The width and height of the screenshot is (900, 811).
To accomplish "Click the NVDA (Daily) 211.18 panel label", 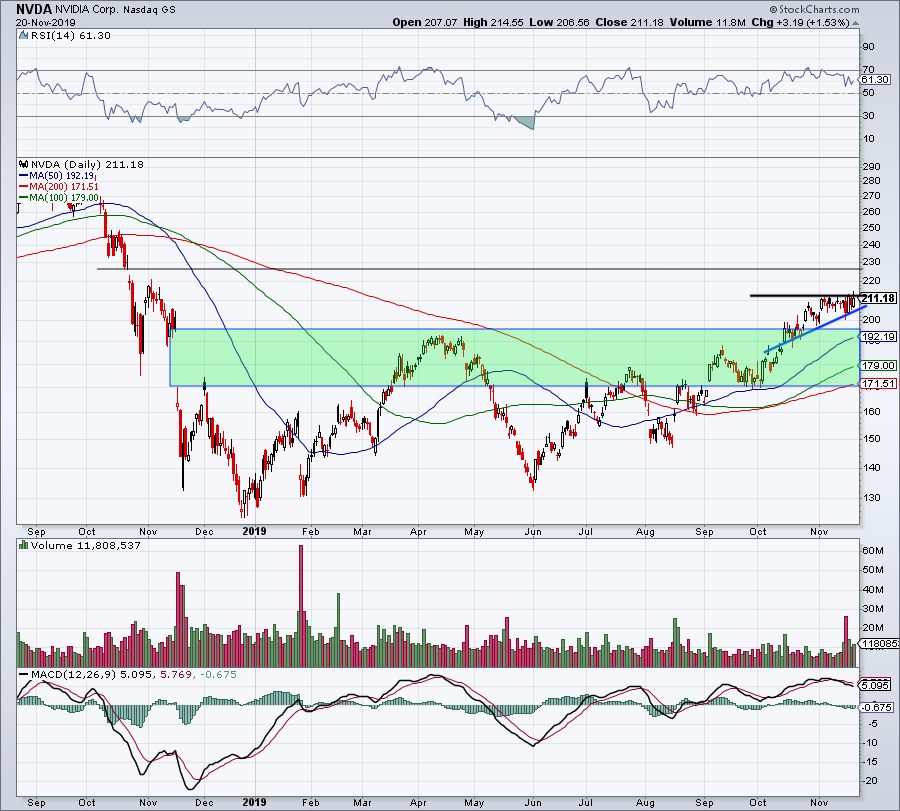I will (x=87, y=164).
